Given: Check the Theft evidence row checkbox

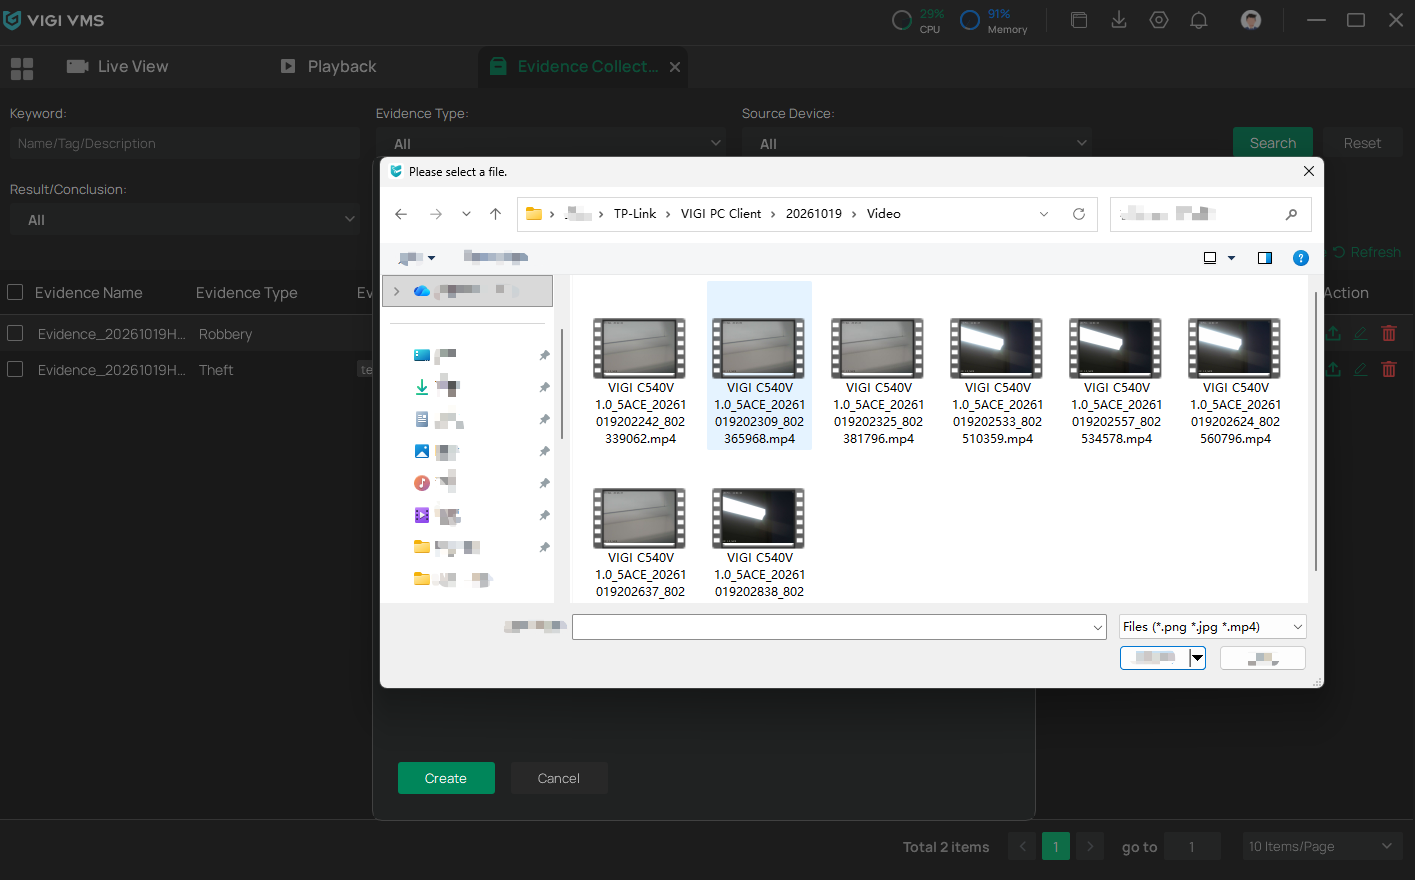Looking at the screenshot, I should click(15, 369).
